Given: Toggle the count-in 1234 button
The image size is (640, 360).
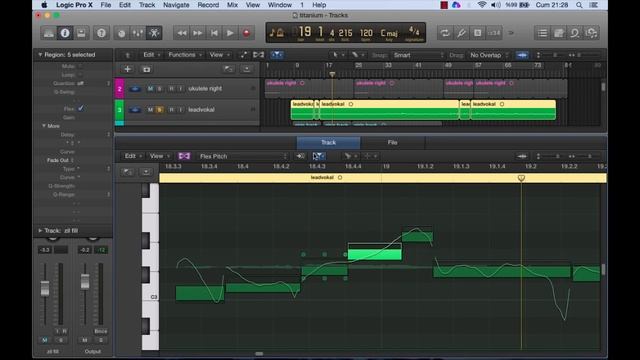Looking at the screenshot, I should (494, 33).
